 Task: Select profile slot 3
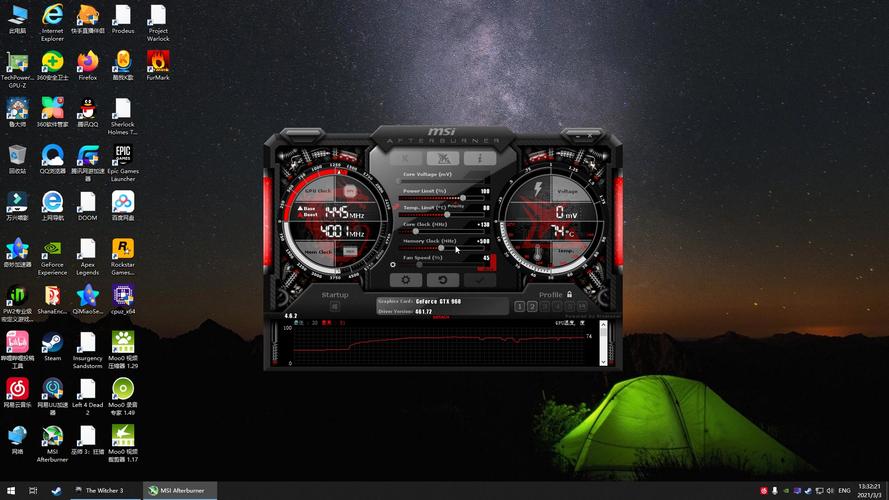pos(544,307)
